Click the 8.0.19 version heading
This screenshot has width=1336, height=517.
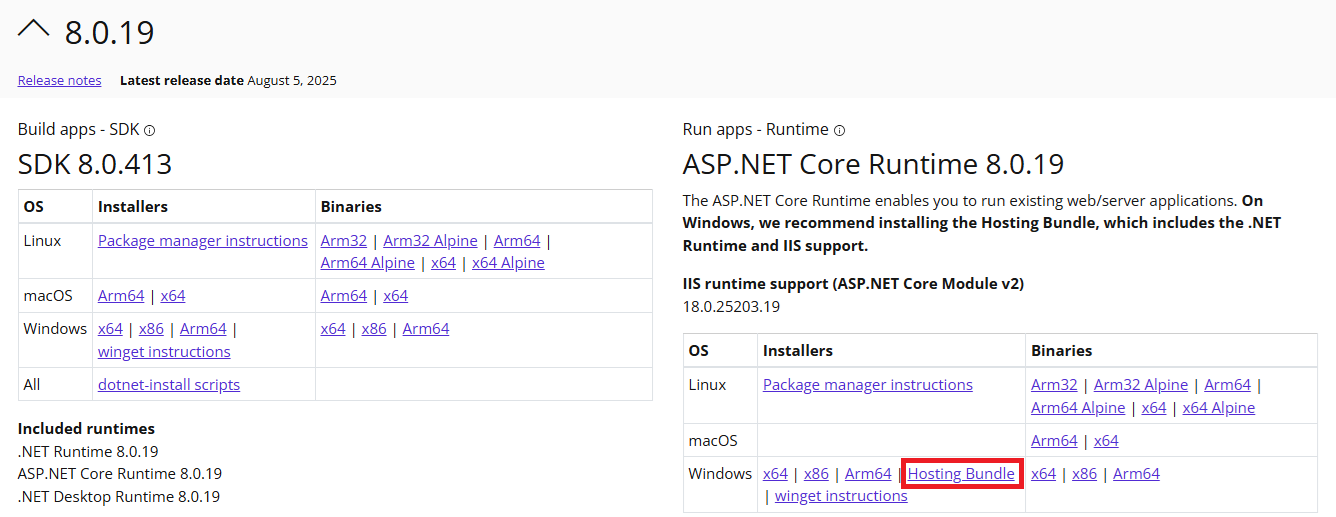pyautogui.click(x=110, y=33)
